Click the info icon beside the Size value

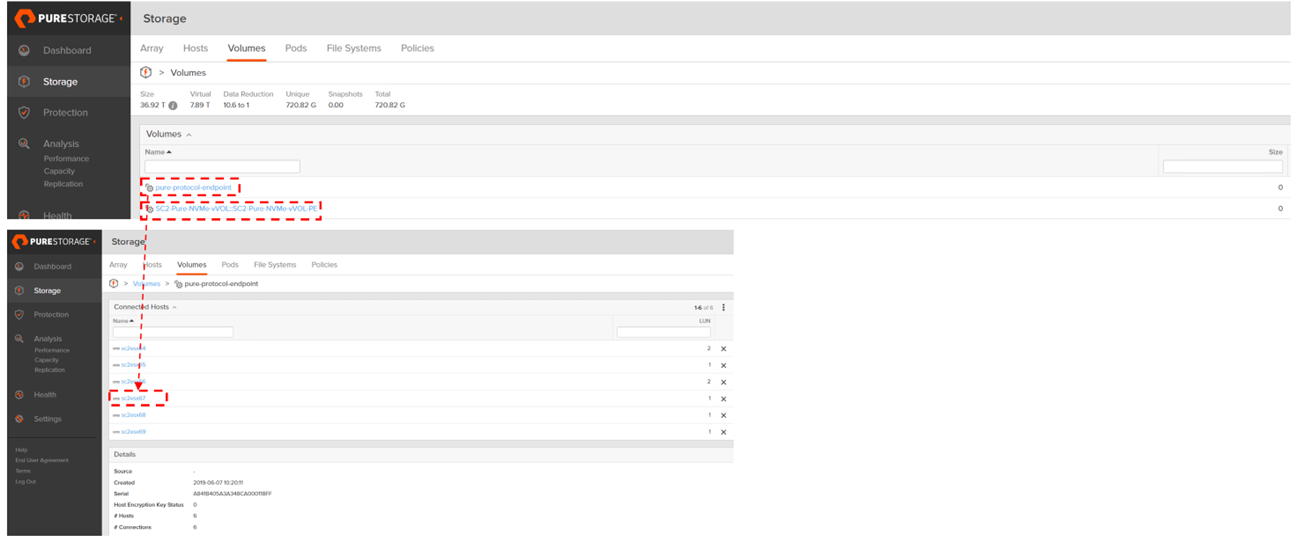coord(173,105)
